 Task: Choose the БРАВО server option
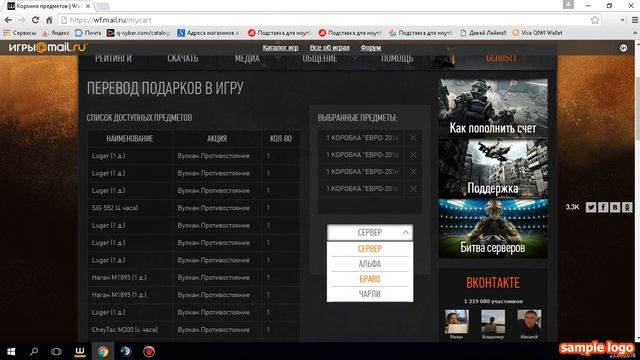[370, 279]
